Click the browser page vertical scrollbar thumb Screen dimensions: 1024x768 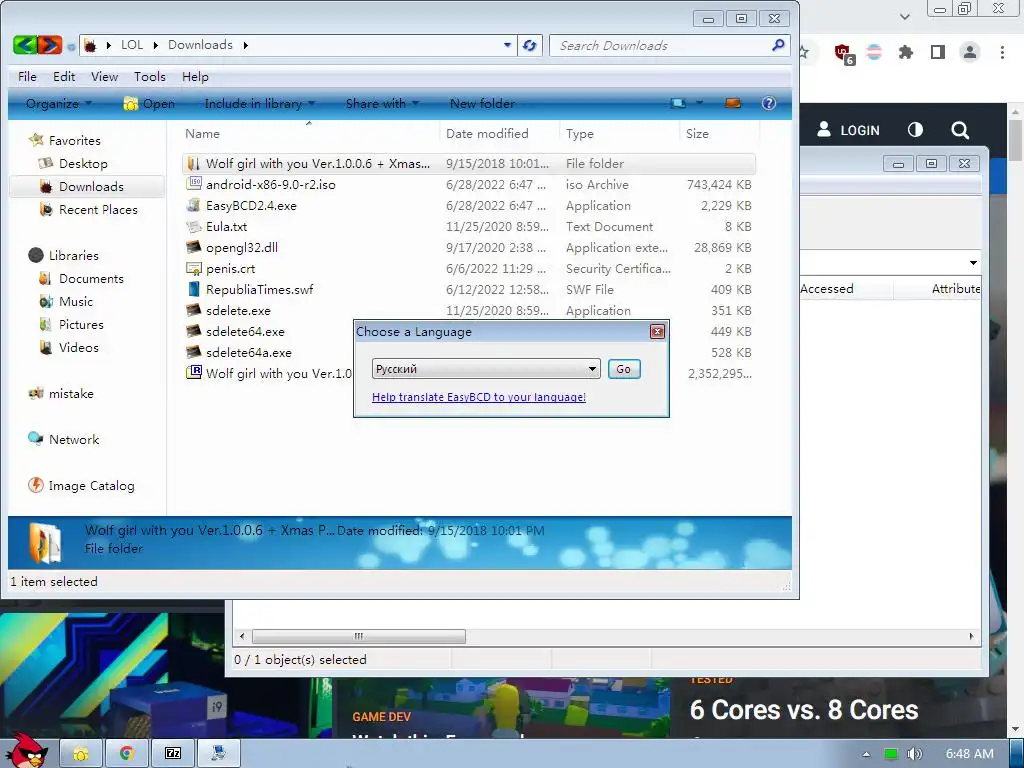pos(1016,140)
